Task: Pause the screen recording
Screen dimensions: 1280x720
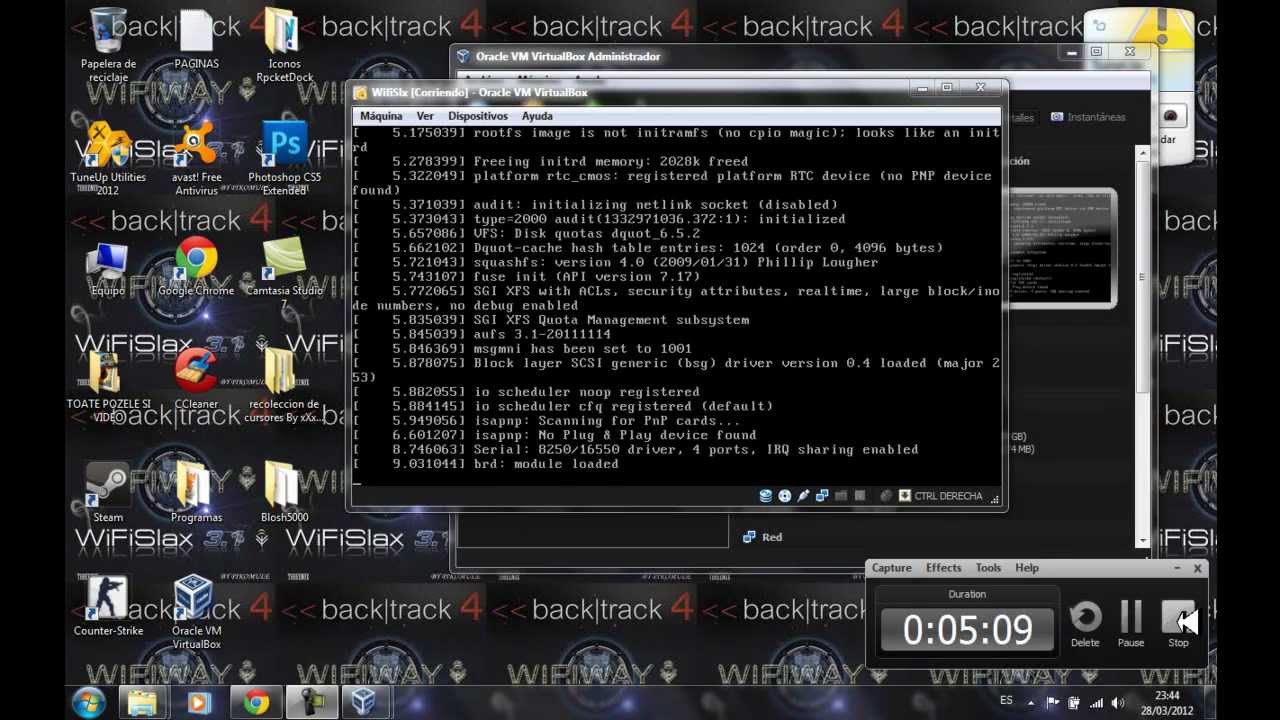Action: pos(1131,623)
